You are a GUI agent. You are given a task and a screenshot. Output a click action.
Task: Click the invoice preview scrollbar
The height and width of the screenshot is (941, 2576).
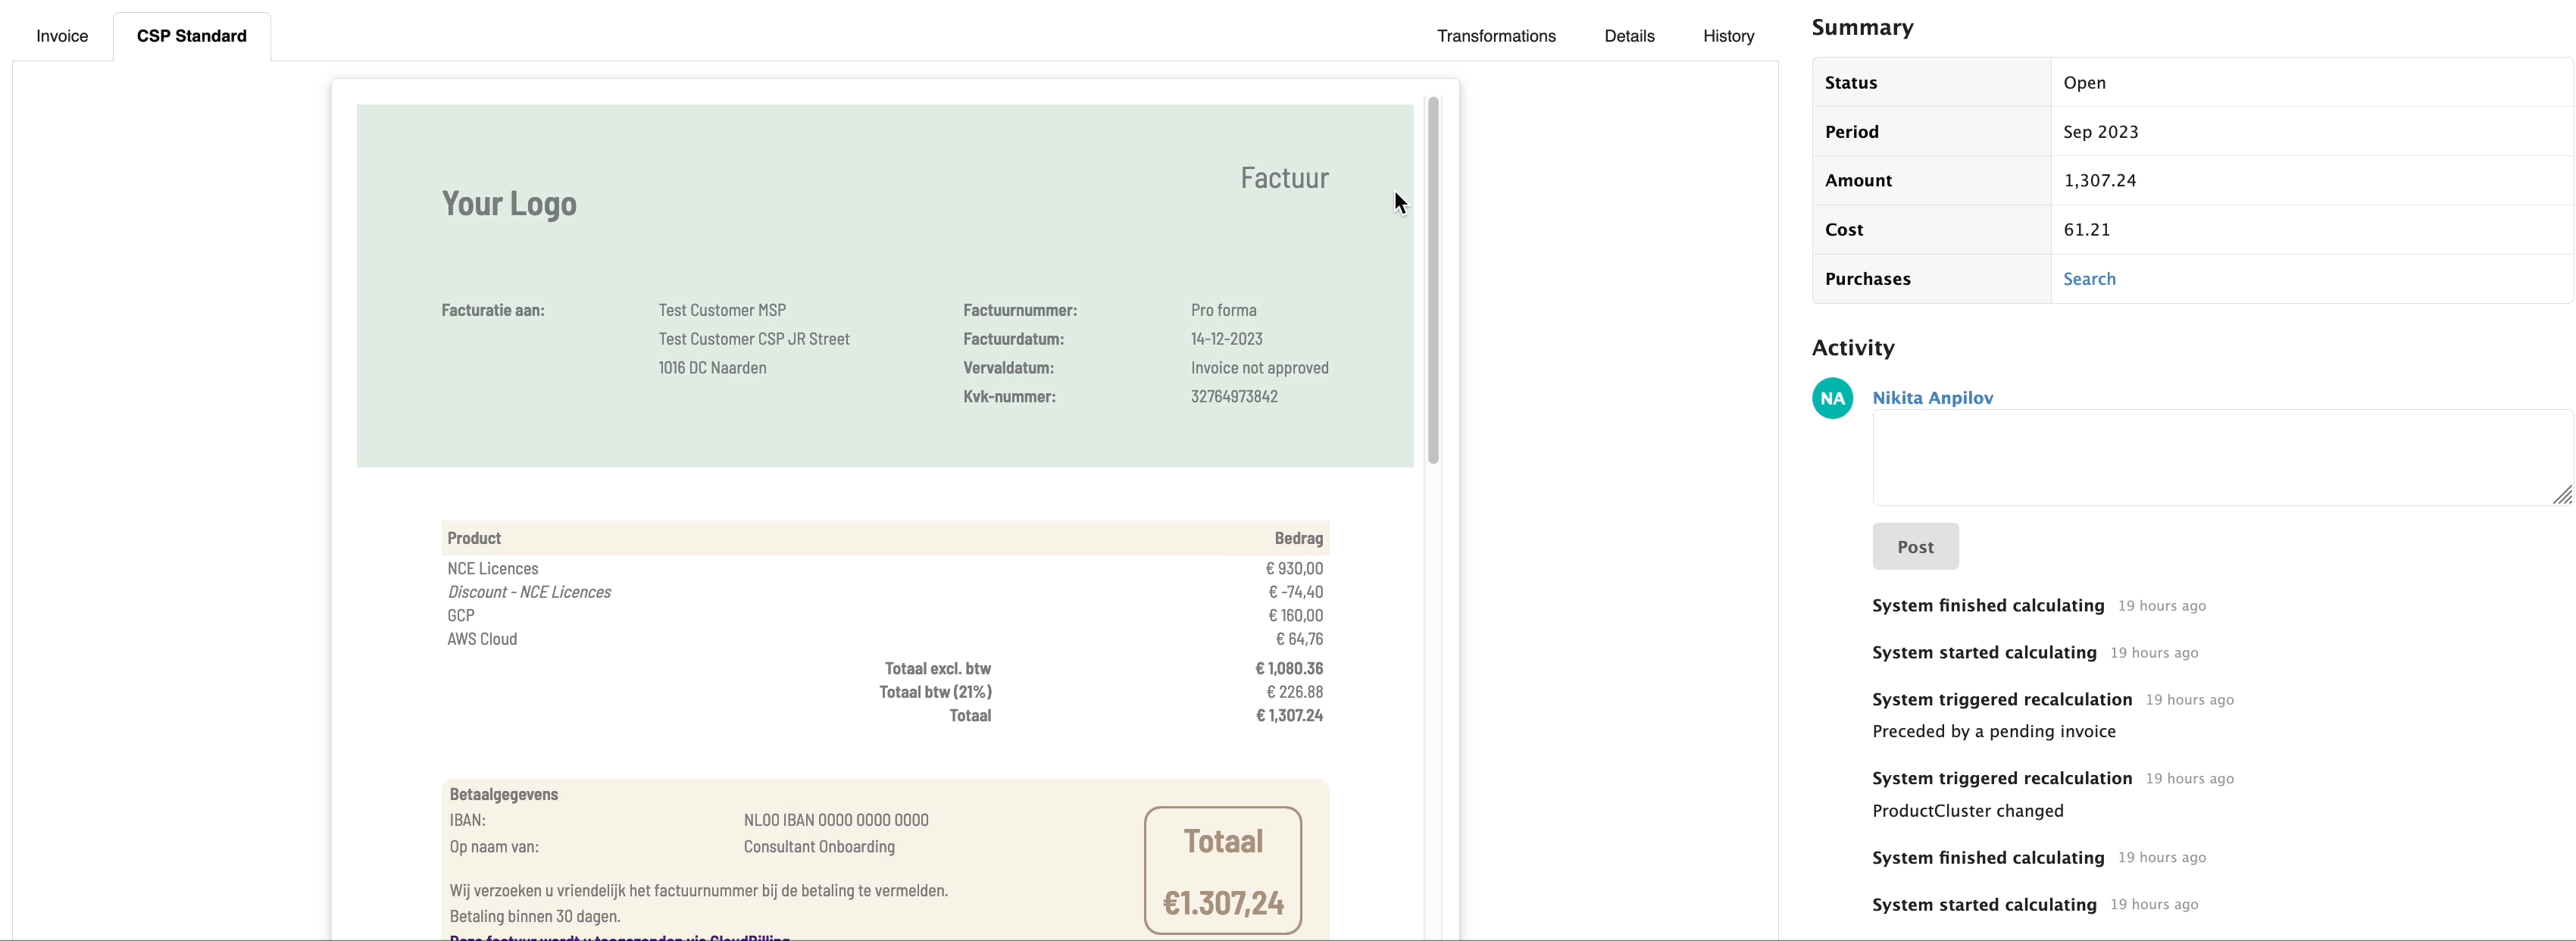(1433, 280)
